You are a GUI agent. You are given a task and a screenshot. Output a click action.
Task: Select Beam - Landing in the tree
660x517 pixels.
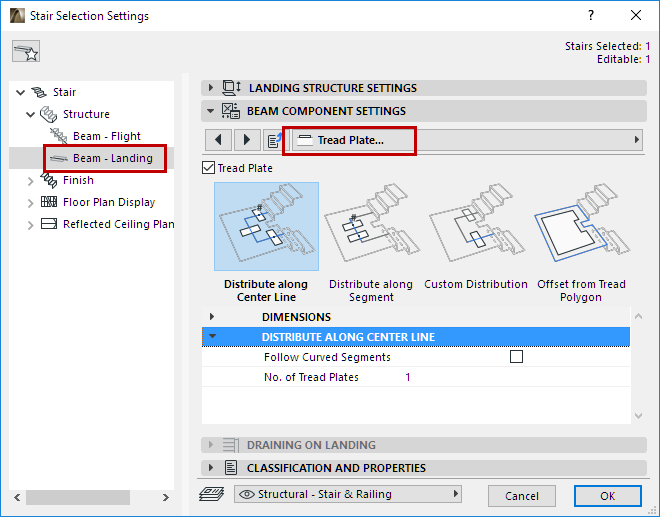pos(113,158)
